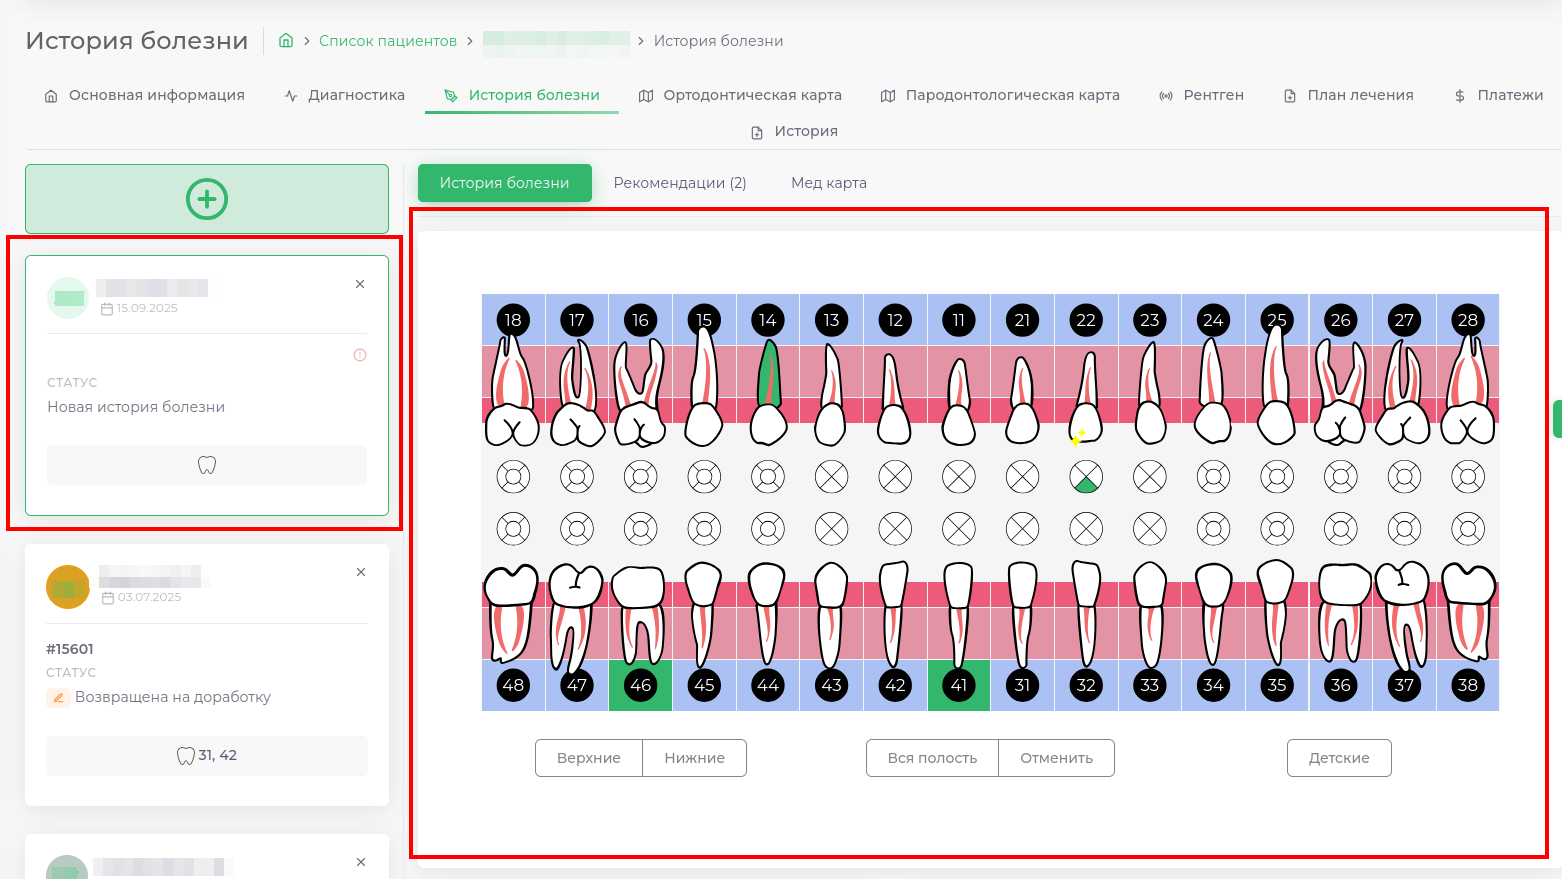Click the Верхние button
This screenshot has height=879, width=1562.
pyautogui.click(x=588, y=758)
